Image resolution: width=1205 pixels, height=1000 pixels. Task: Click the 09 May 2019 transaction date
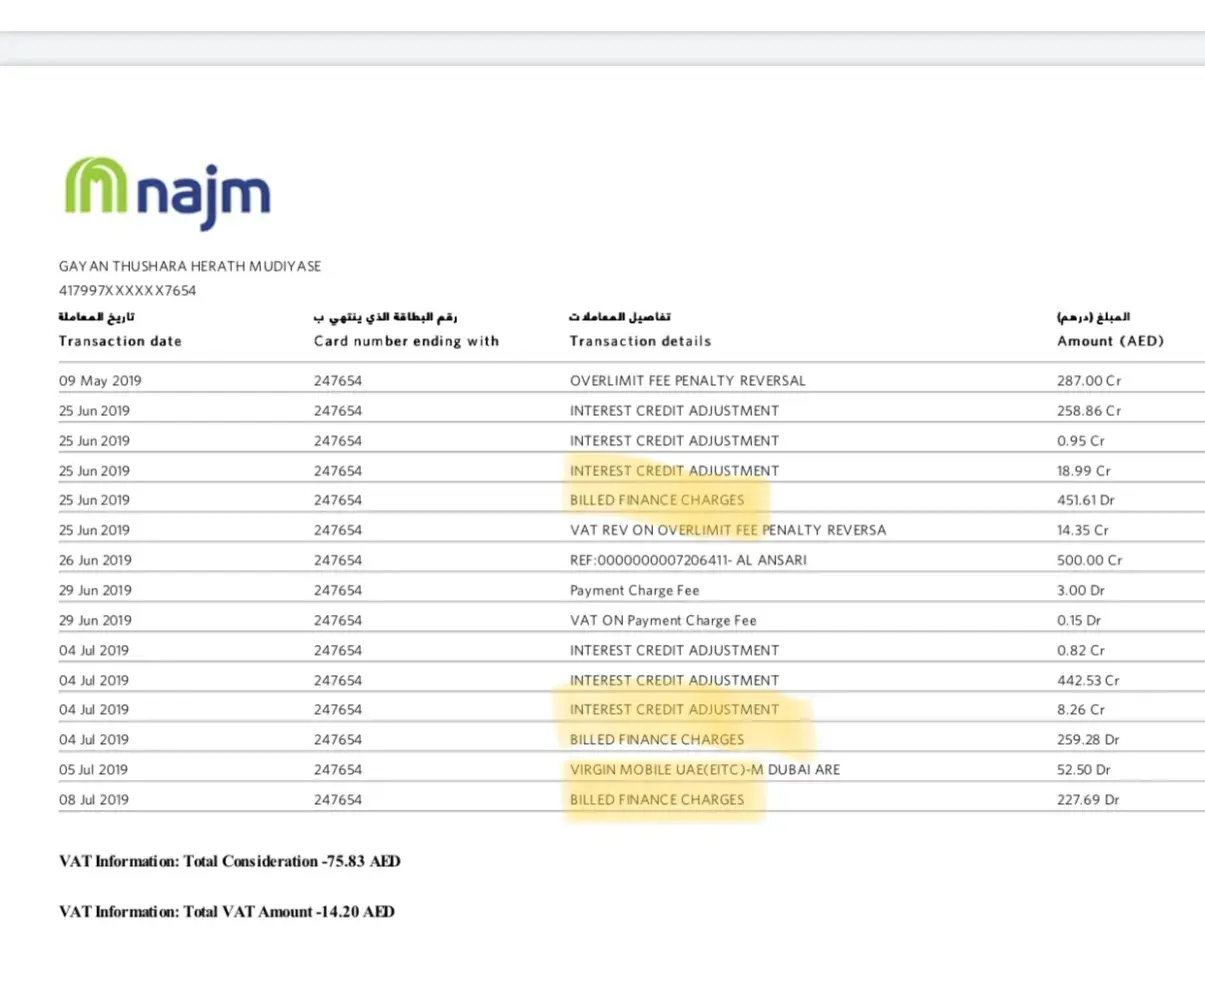100,381
